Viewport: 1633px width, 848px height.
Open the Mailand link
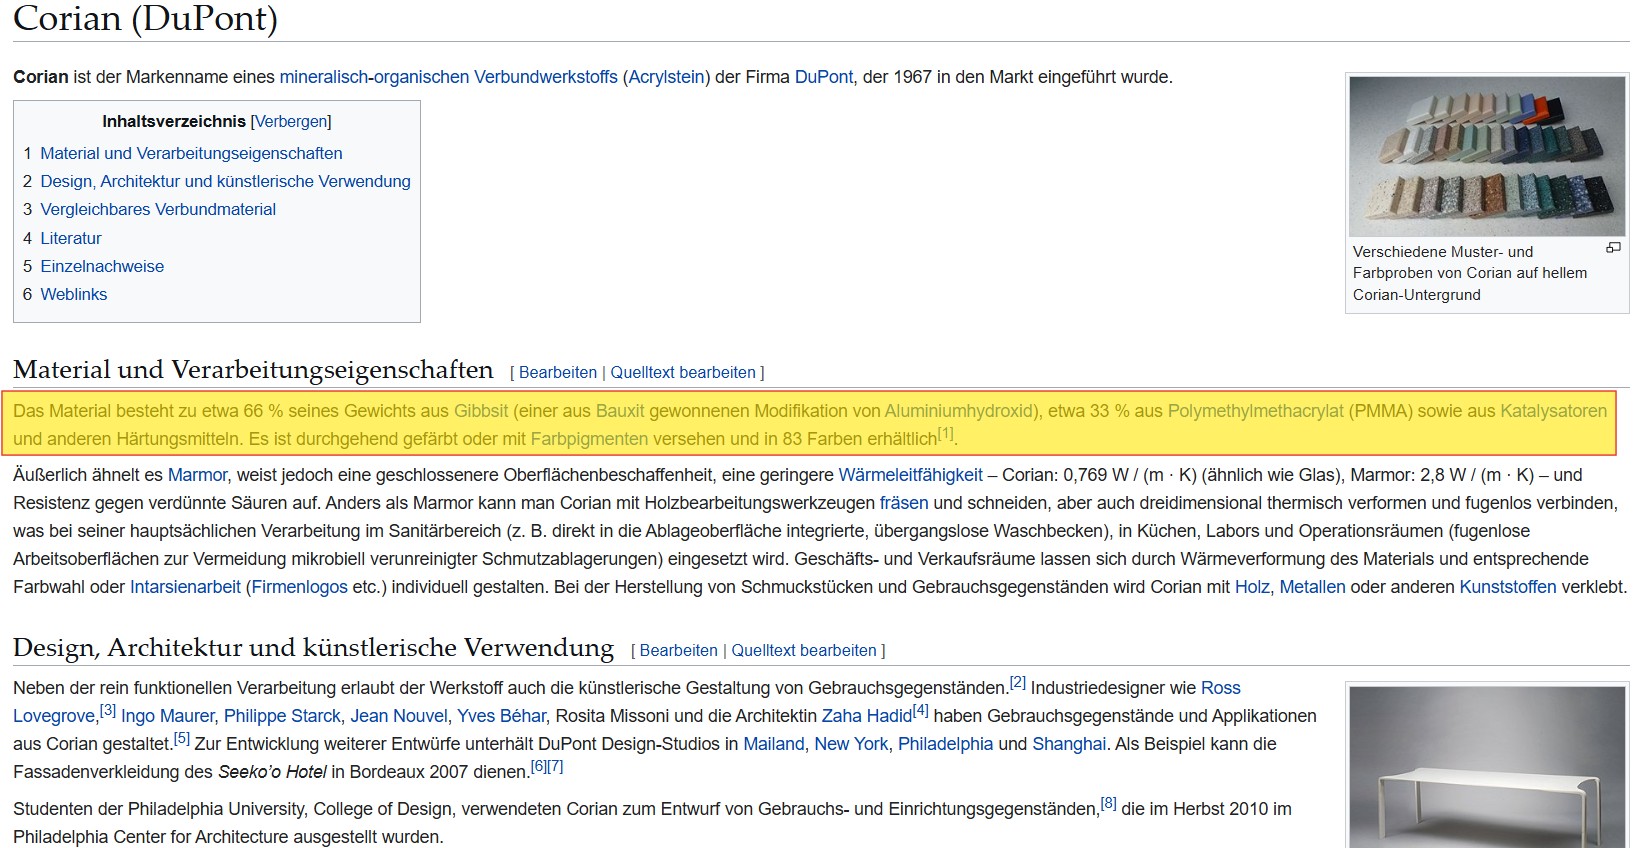pos(774,744)
